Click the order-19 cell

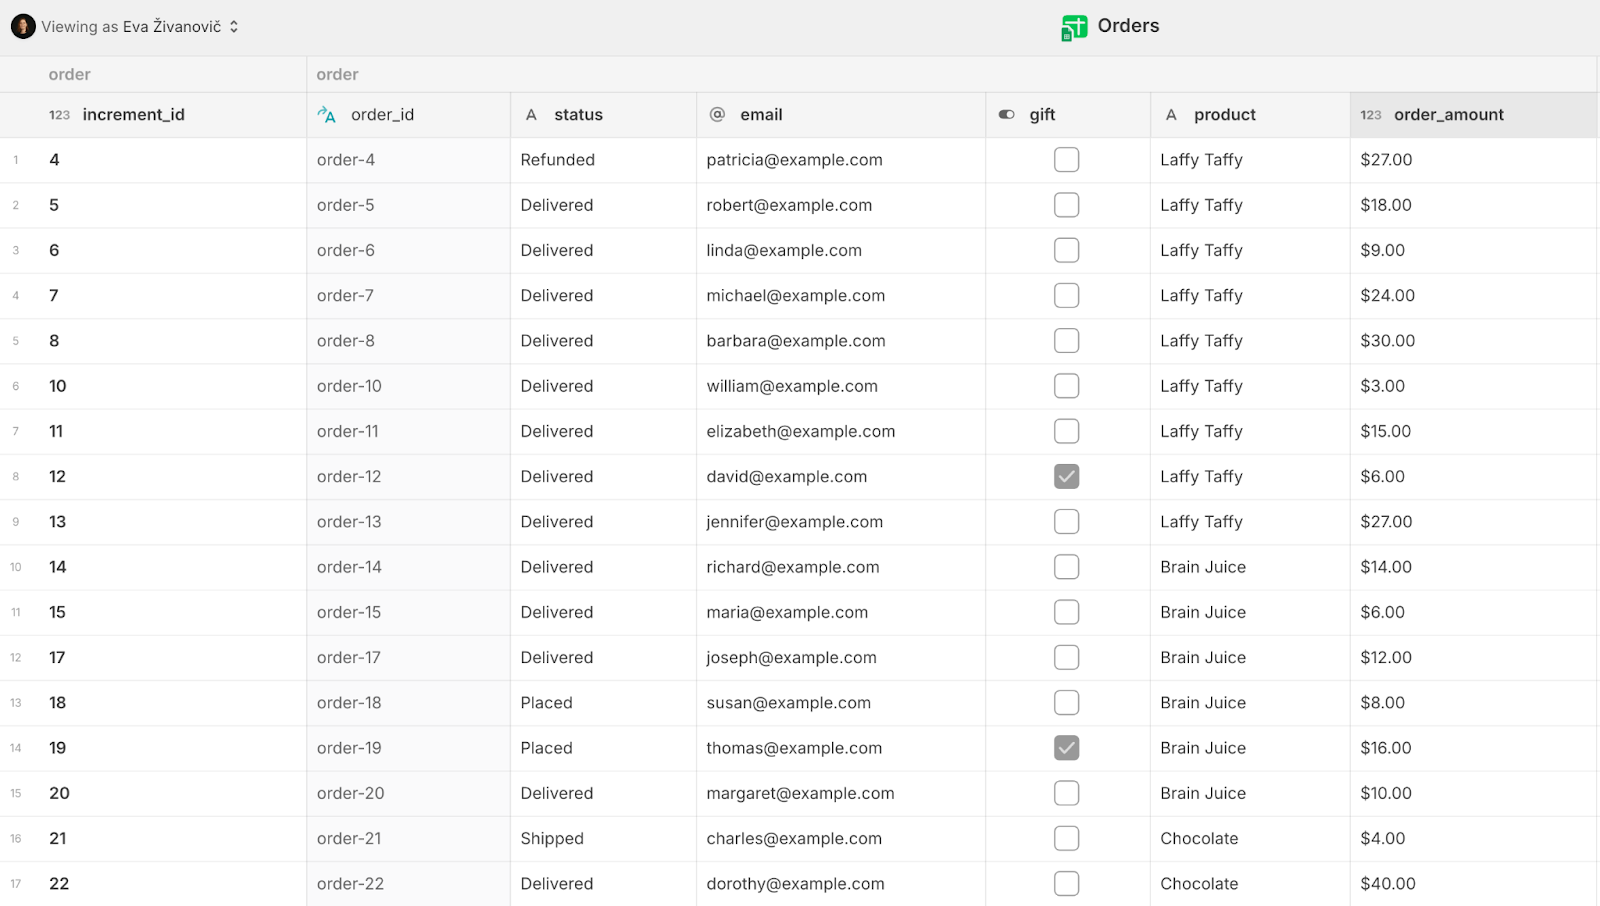tap(408, 748)
